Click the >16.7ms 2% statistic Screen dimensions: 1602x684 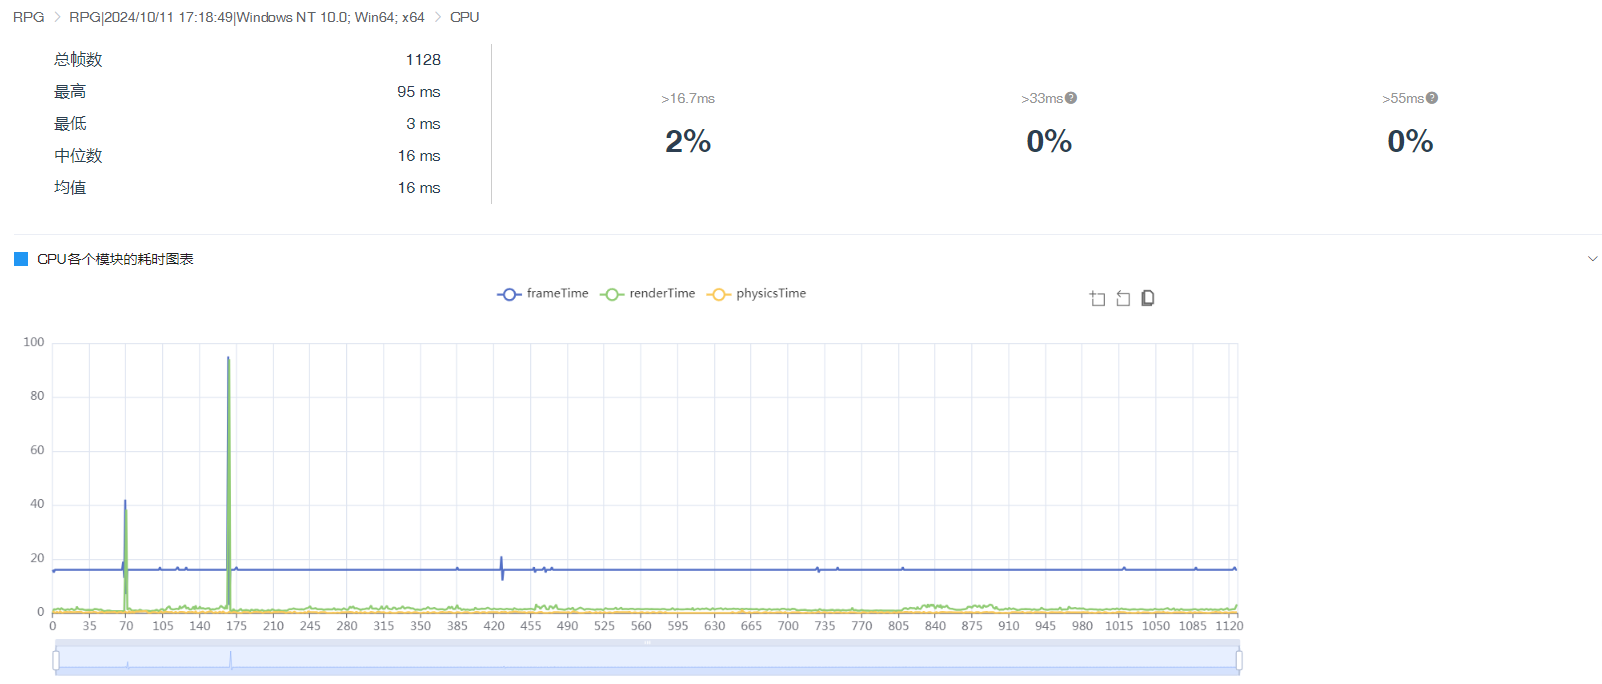click(x=688, y=141)
